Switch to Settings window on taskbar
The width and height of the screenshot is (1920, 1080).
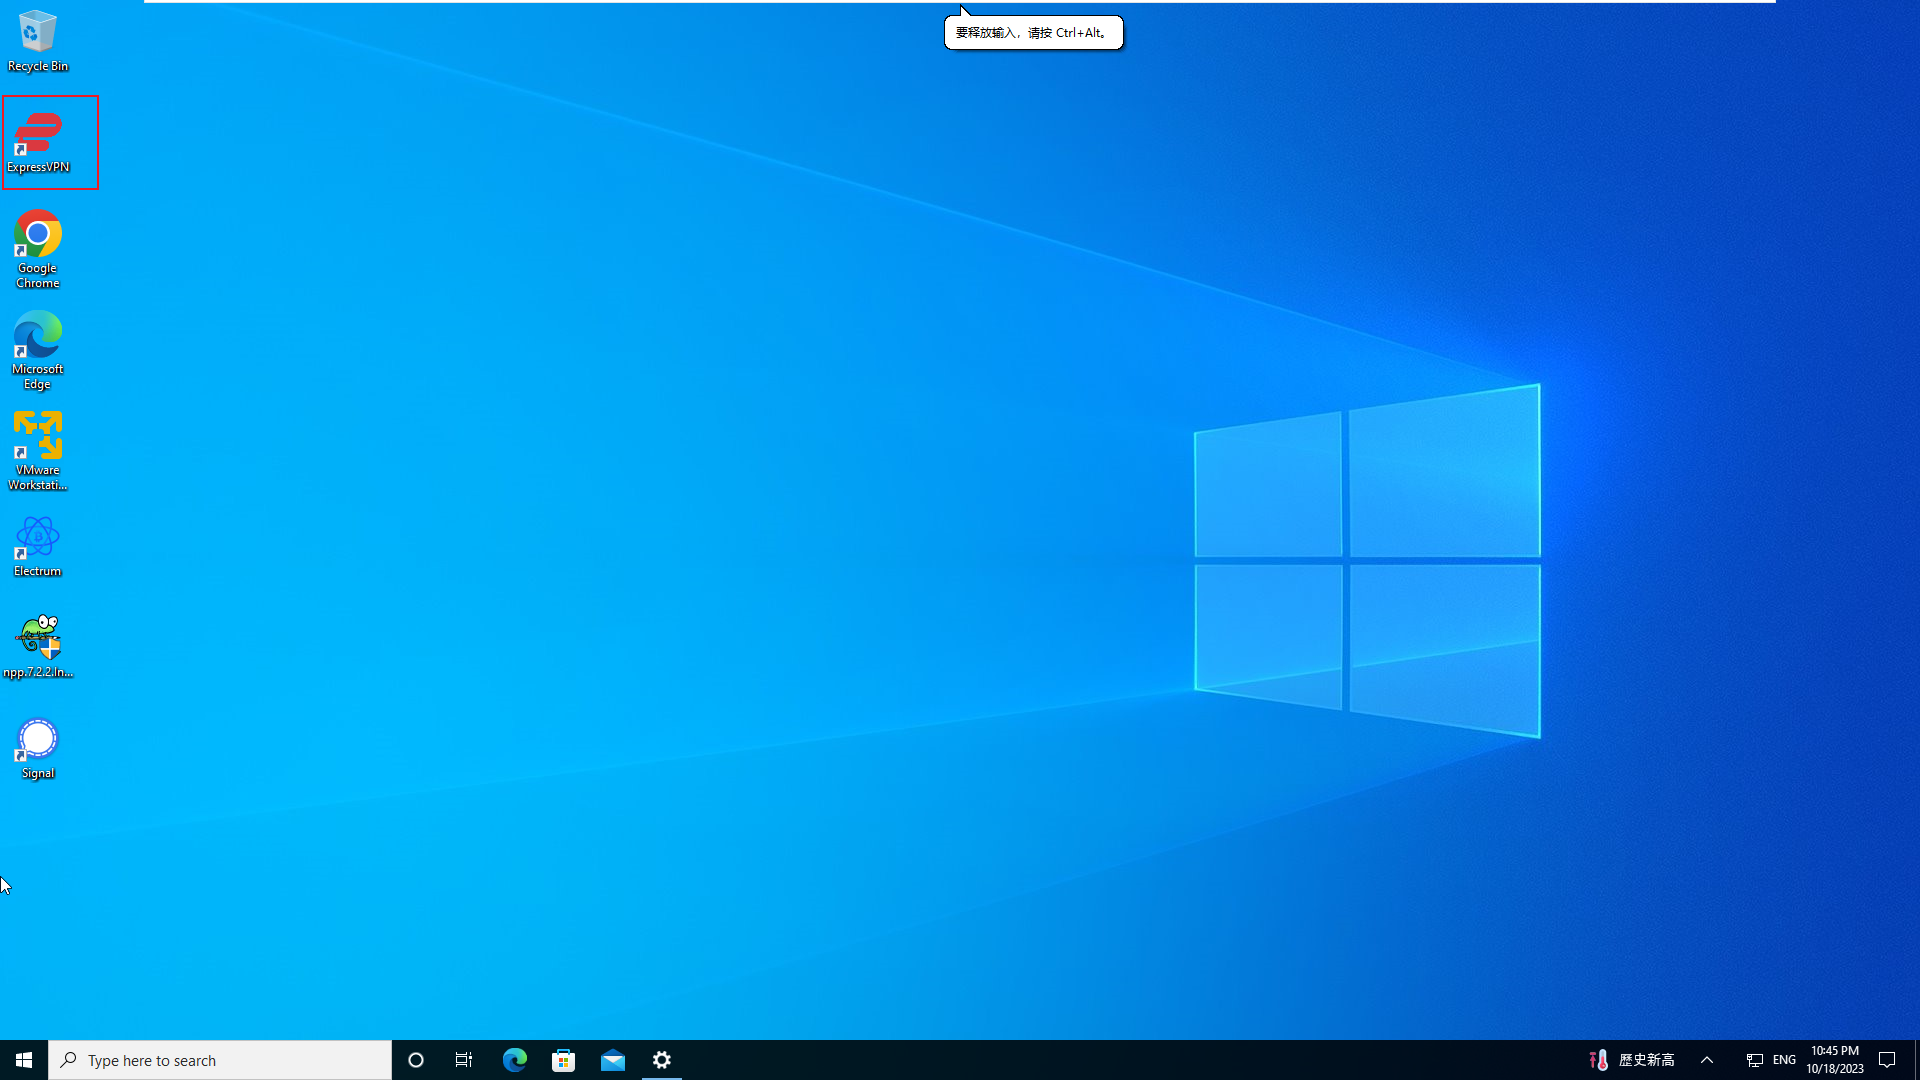coord(662,1060)
